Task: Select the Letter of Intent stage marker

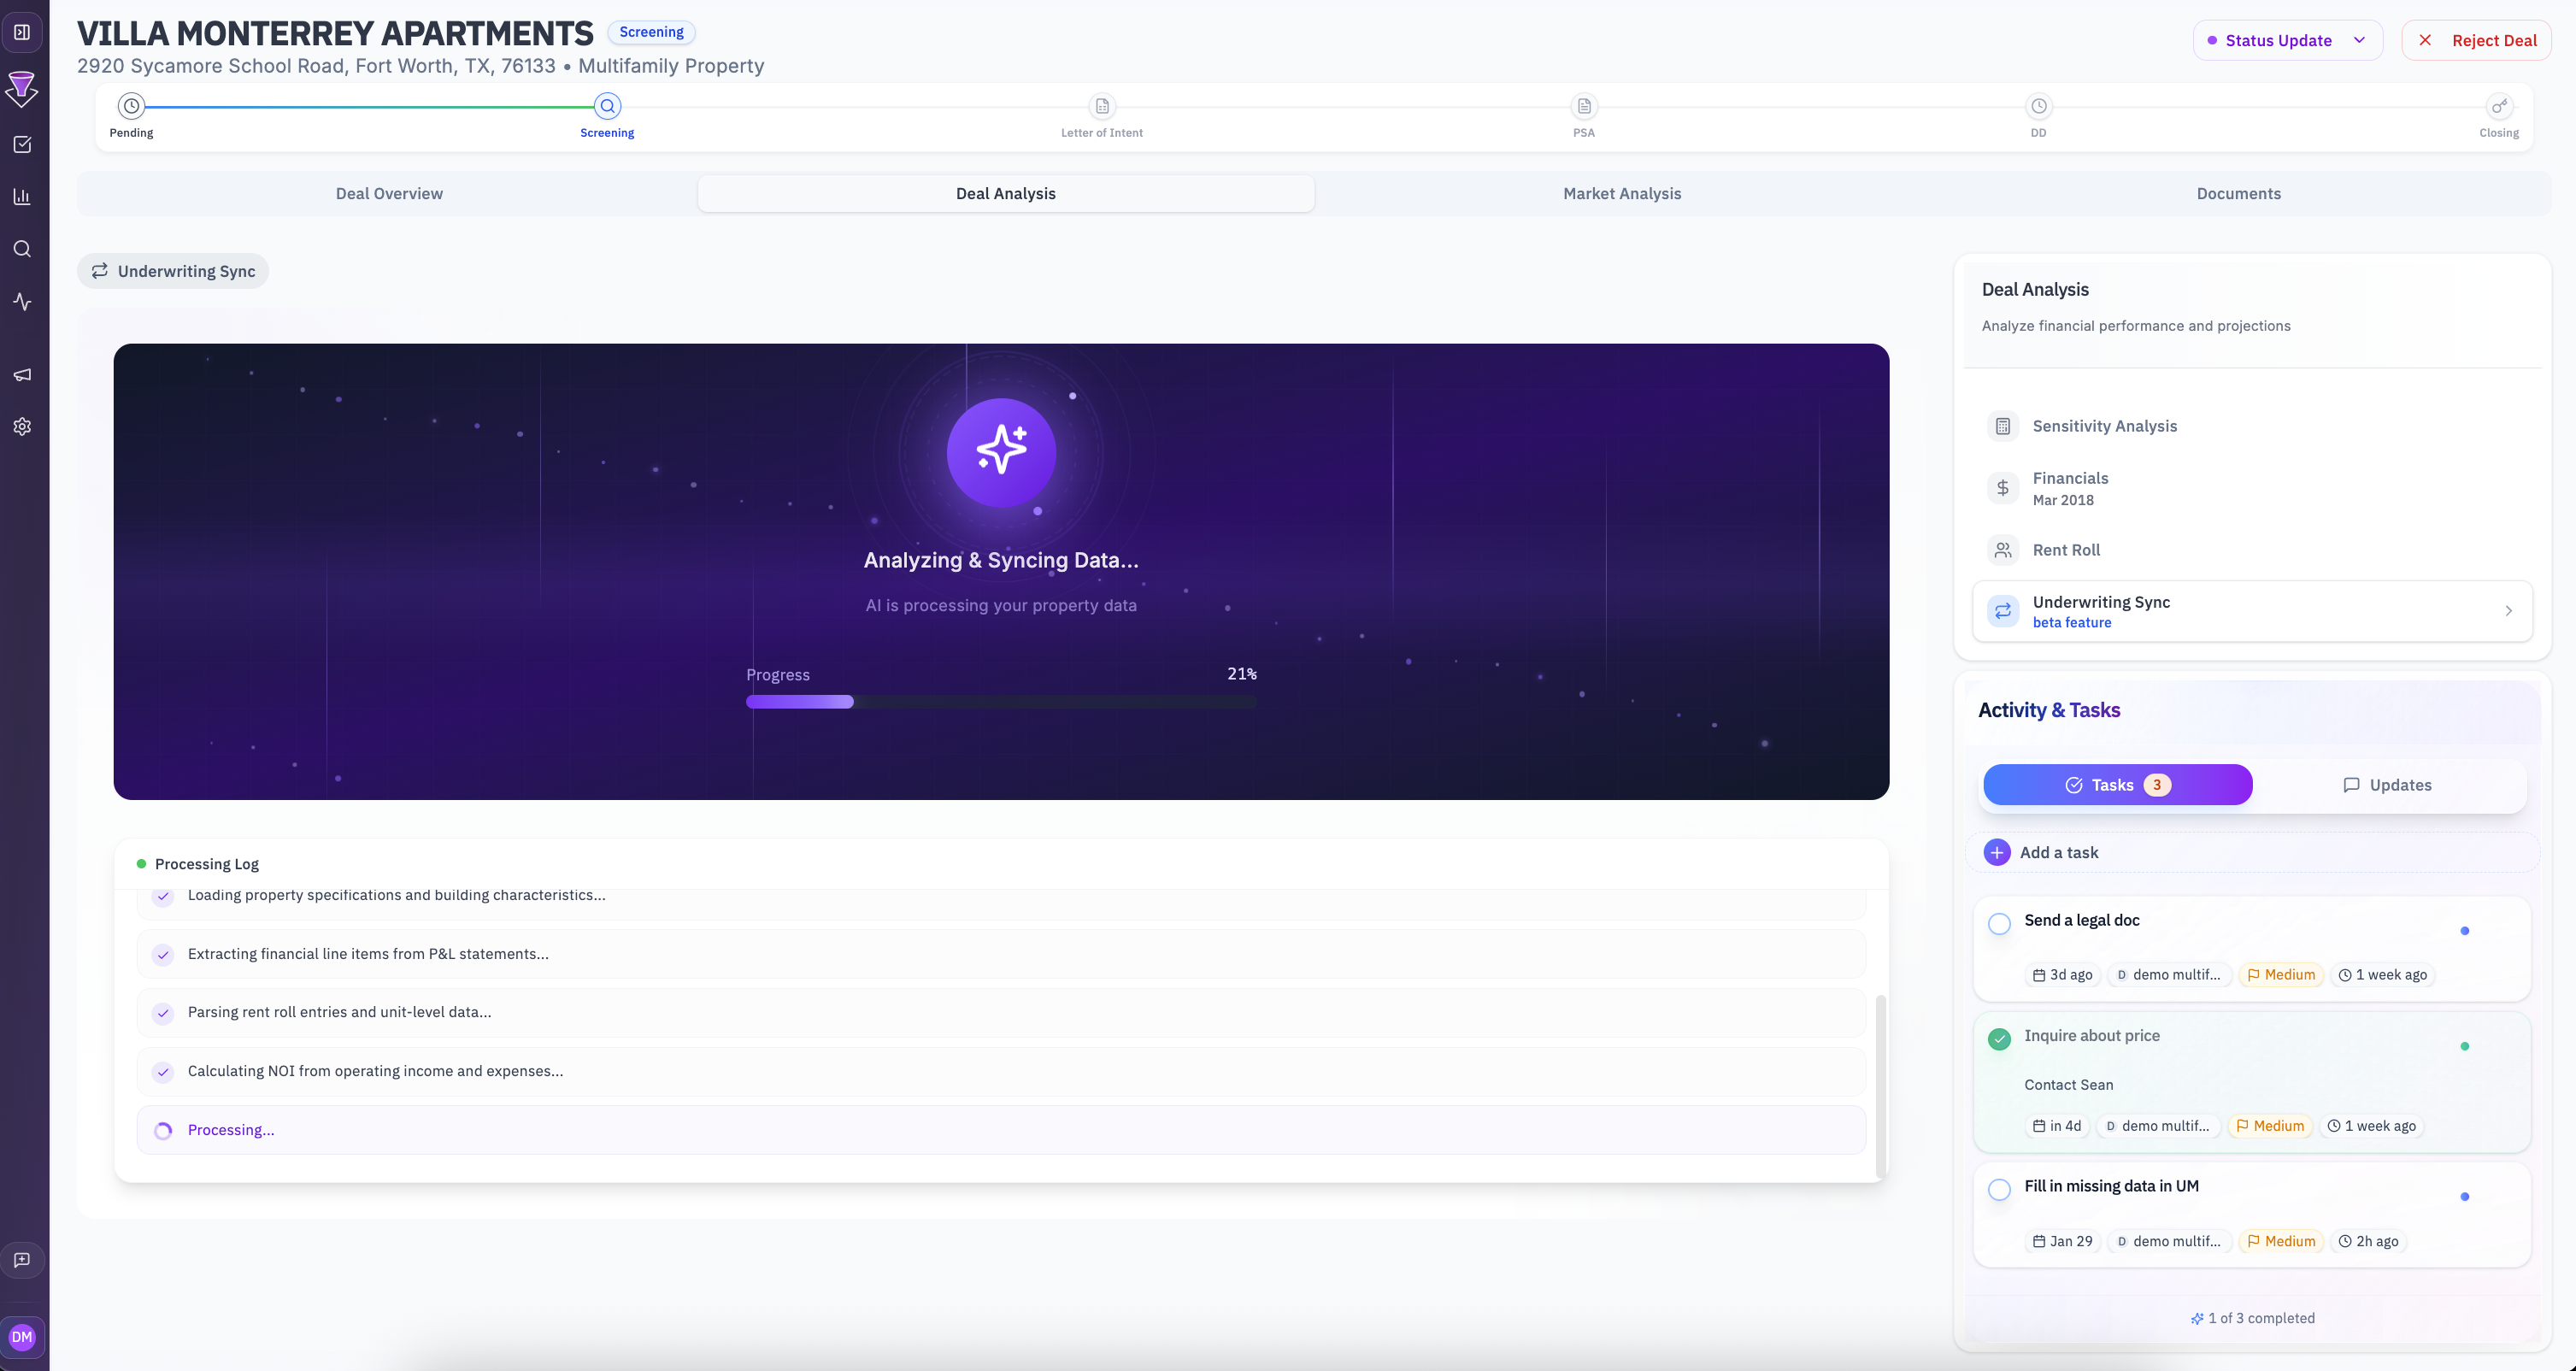Action: pos(1101,107)
